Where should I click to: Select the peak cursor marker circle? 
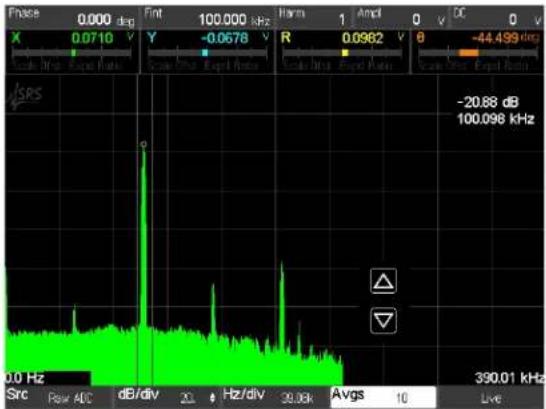point(143,144)
